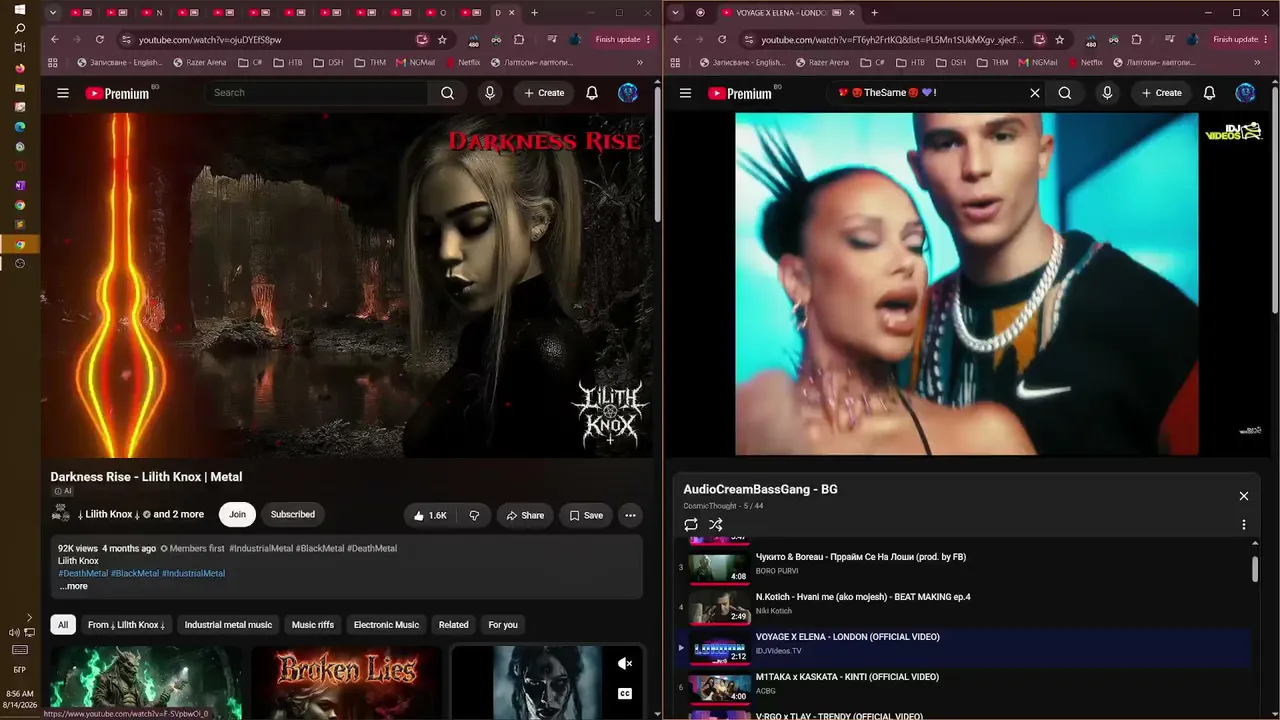This screenshot has width=1280, height=720.
Task: Reload the VOYAGE X ELENA page
Action: pos(722,40)
